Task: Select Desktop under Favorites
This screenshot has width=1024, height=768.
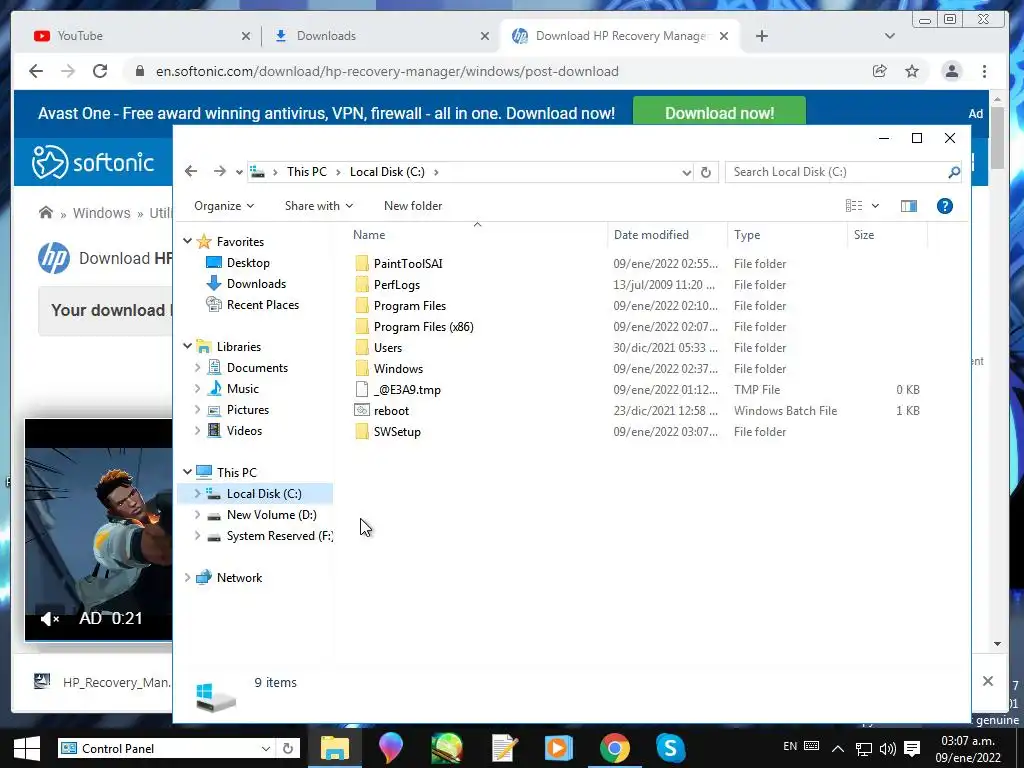Action: (x=248, y=263)
